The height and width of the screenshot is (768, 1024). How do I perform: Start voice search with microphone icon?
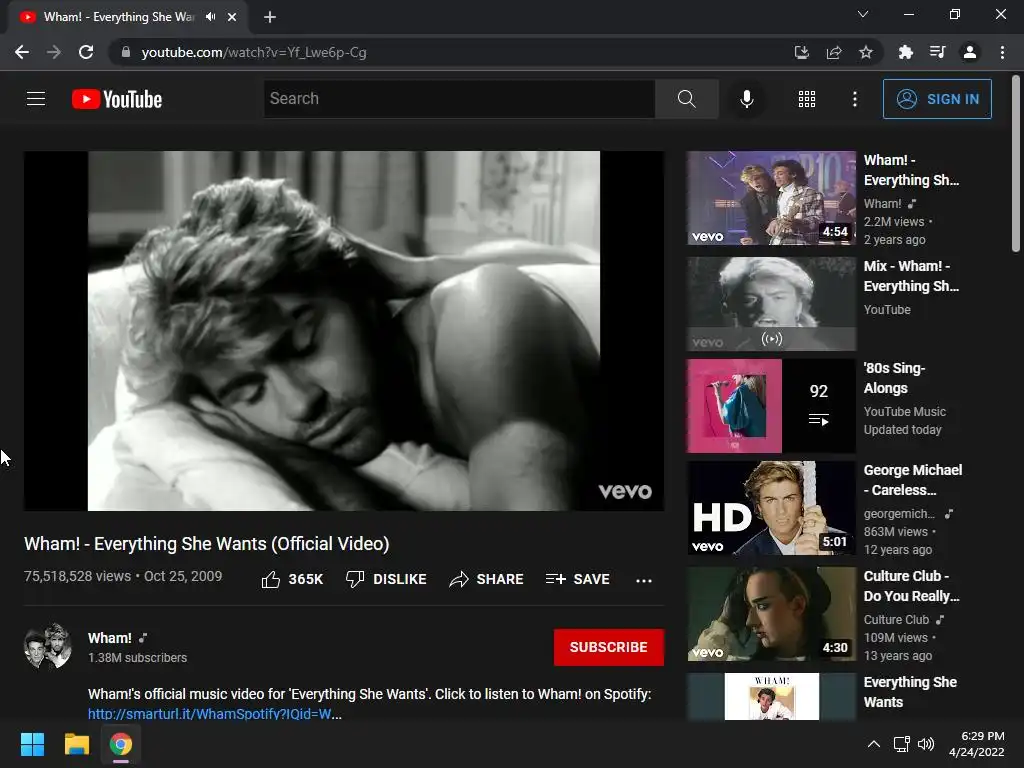(746, 99)
